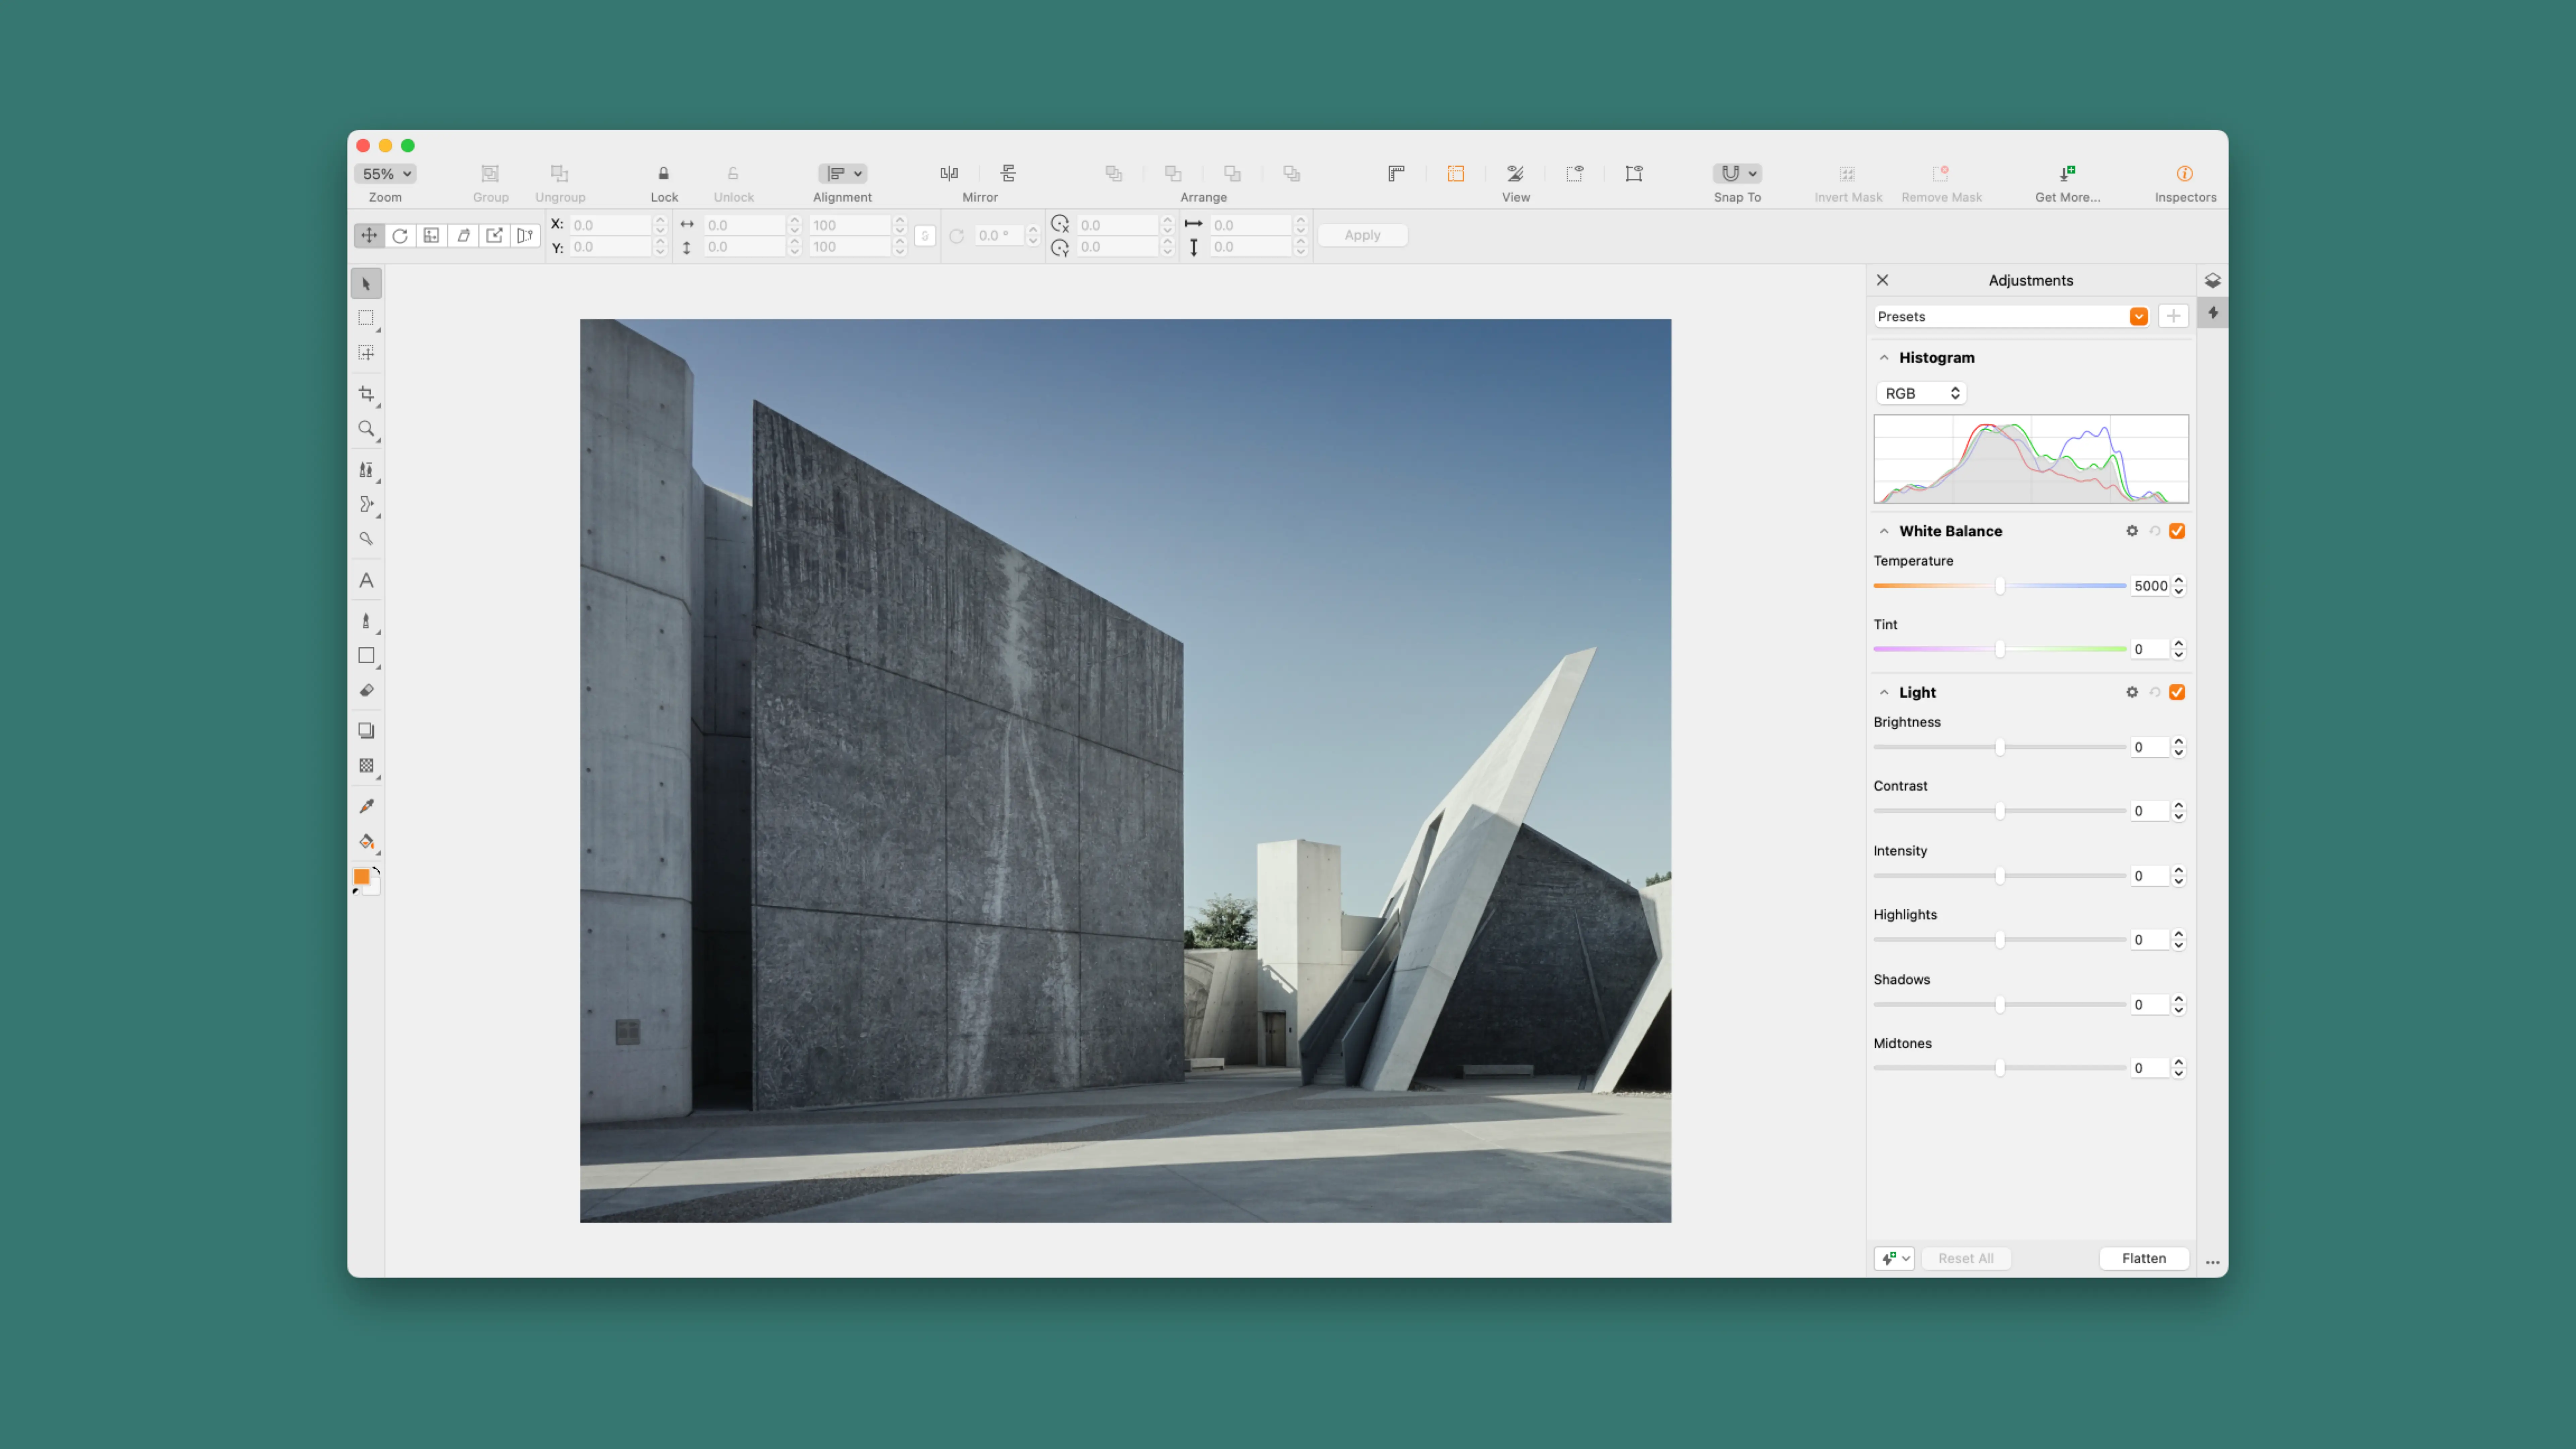This screenshot has height=1449, width=2576.
Task: Click the rotation angle input field
Action: [1000, 236]
